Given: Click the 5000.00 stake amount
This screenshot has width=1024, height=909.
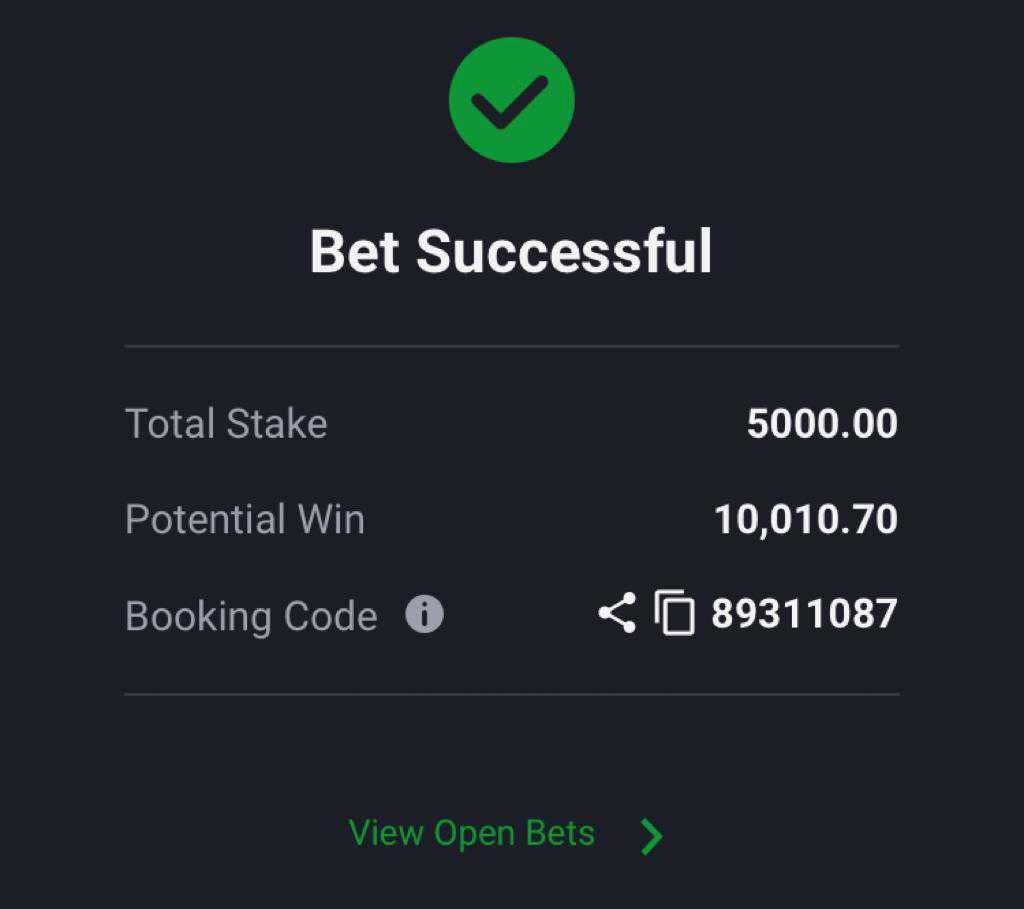Looking at the screenshot, I should coord(822,424).
